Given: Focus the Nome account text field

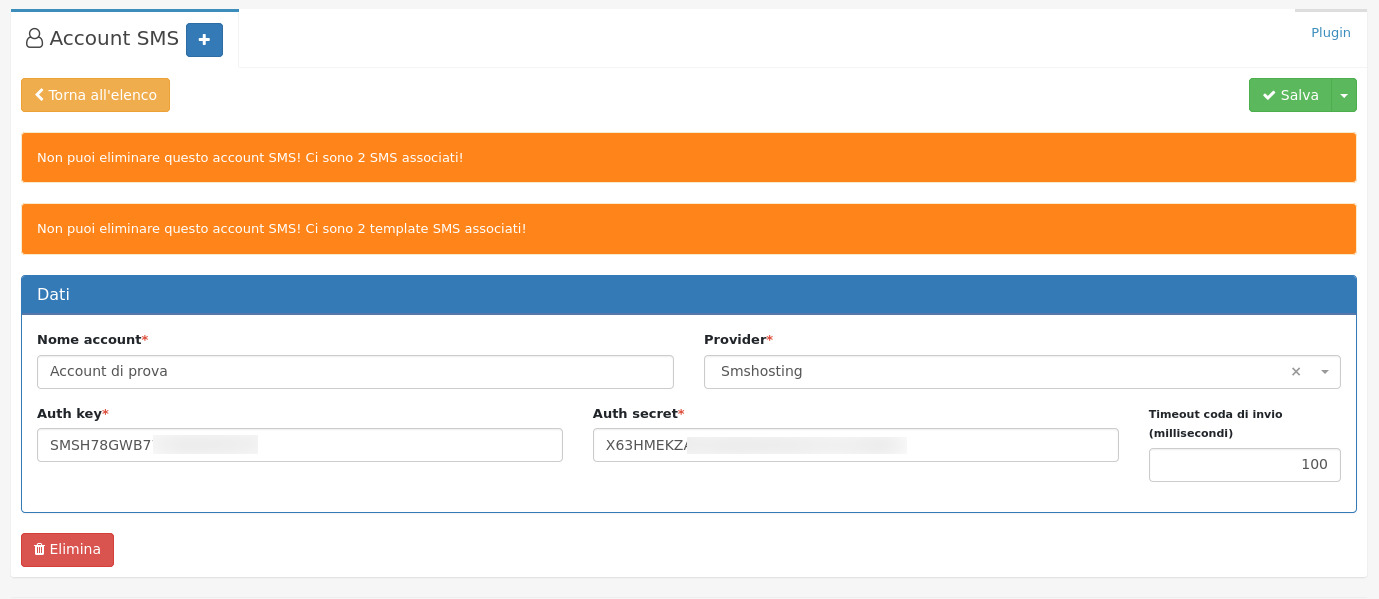Looking at the screenshot, I should 355,372.
